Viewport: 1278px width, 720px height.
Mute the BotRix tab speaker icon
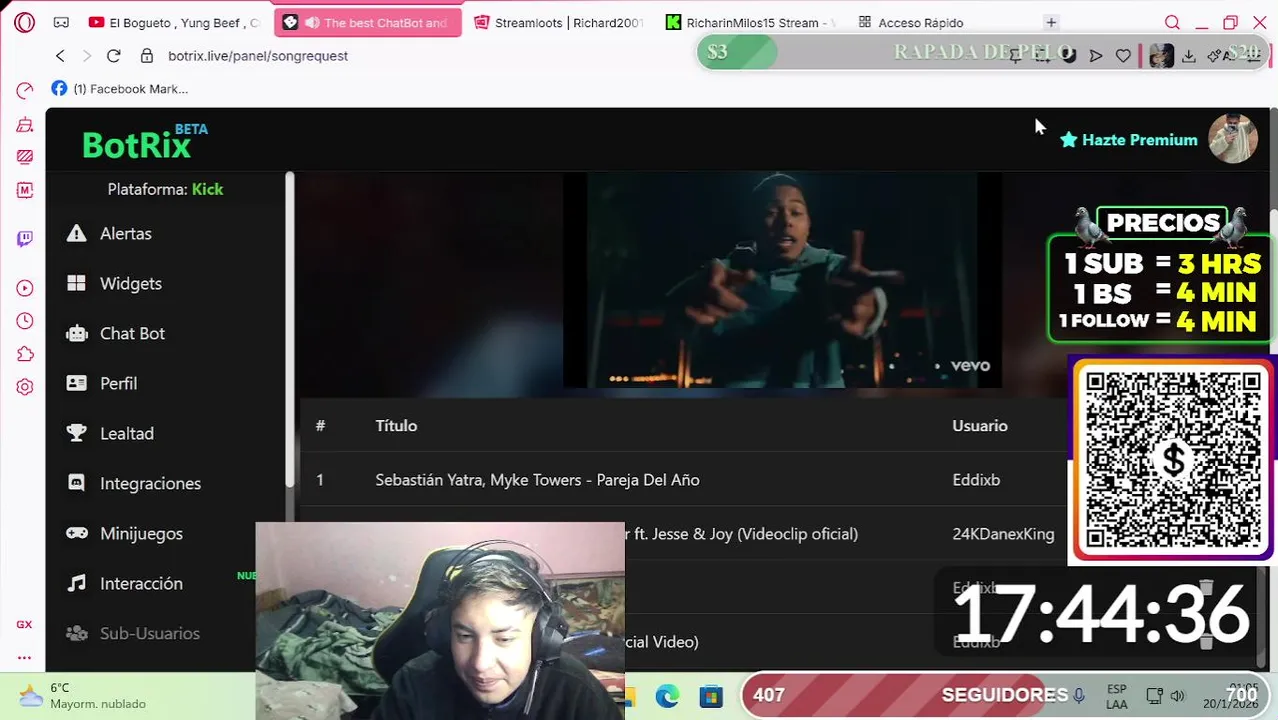coord(312,22)
